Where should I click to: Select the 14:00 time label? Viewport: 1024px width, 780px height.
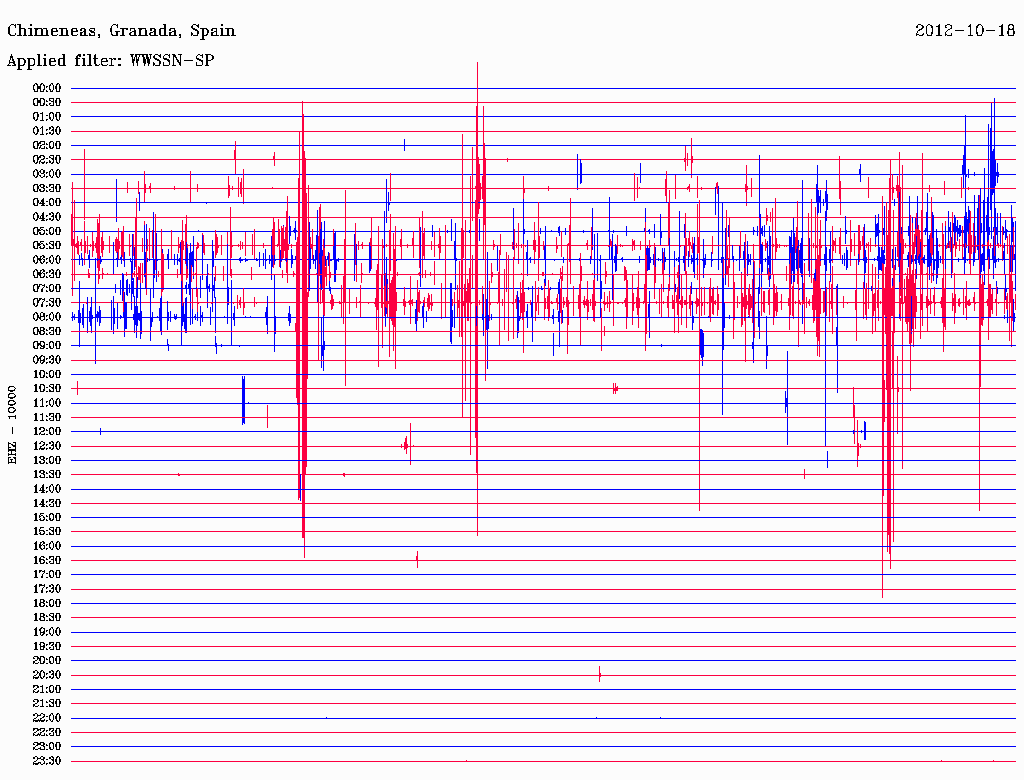[x=46, y=489]
